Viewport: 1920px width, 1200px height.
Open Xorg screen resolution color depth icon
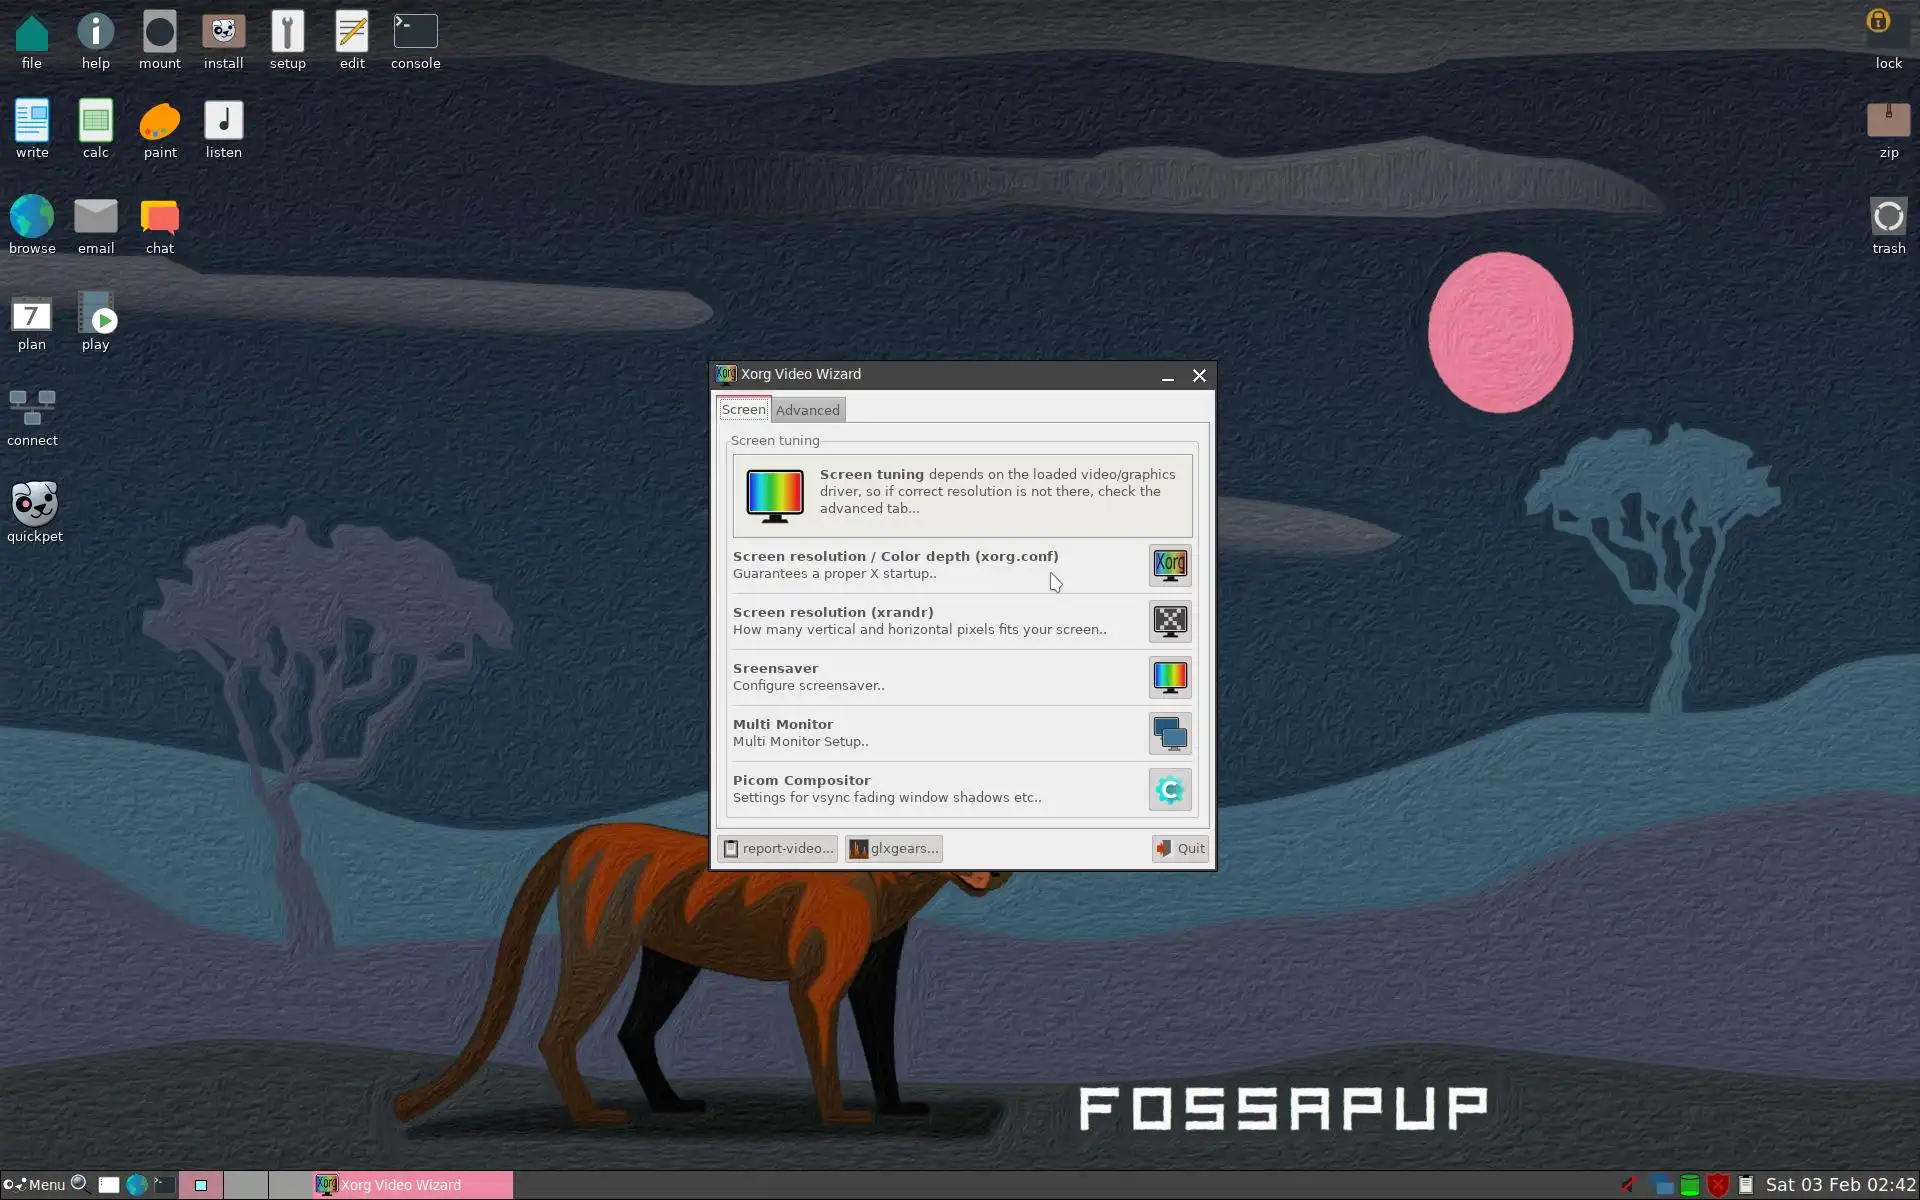(x=1169, y=566)
